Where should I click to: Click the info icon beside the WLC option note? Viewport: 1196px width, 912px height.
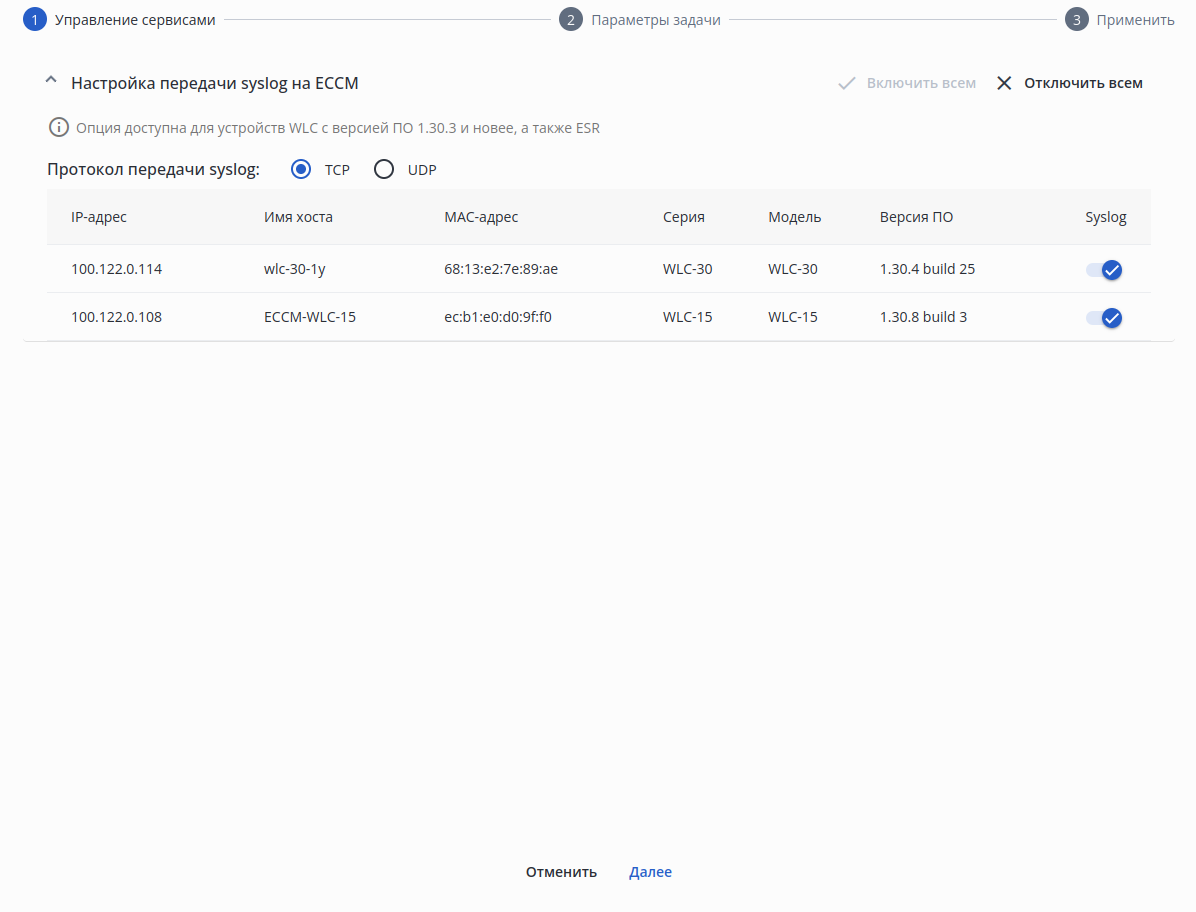[59, 128]
